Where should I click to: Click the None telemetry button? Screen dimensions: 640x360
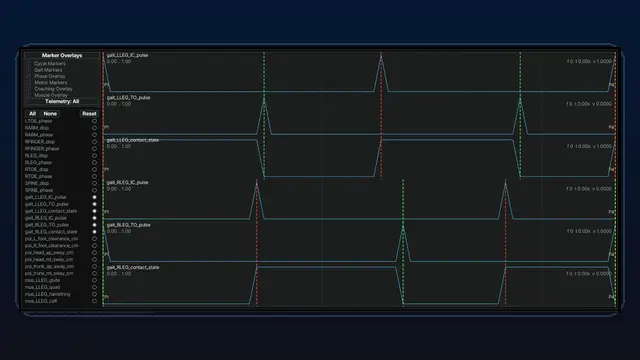click(x=50, y=113)
